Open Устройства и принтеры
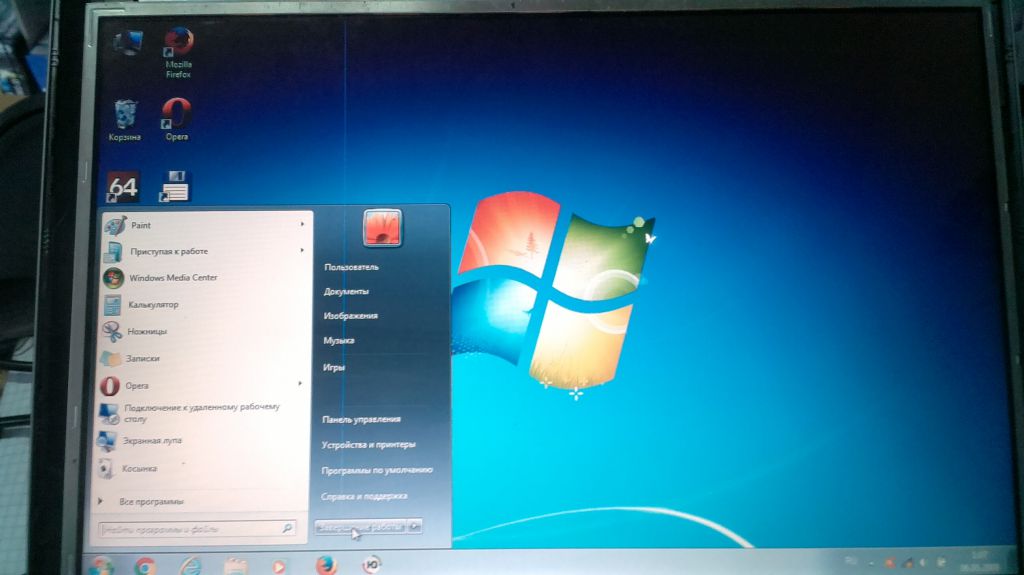This screenshot has height=575, width=1024. tap(368, 445)
